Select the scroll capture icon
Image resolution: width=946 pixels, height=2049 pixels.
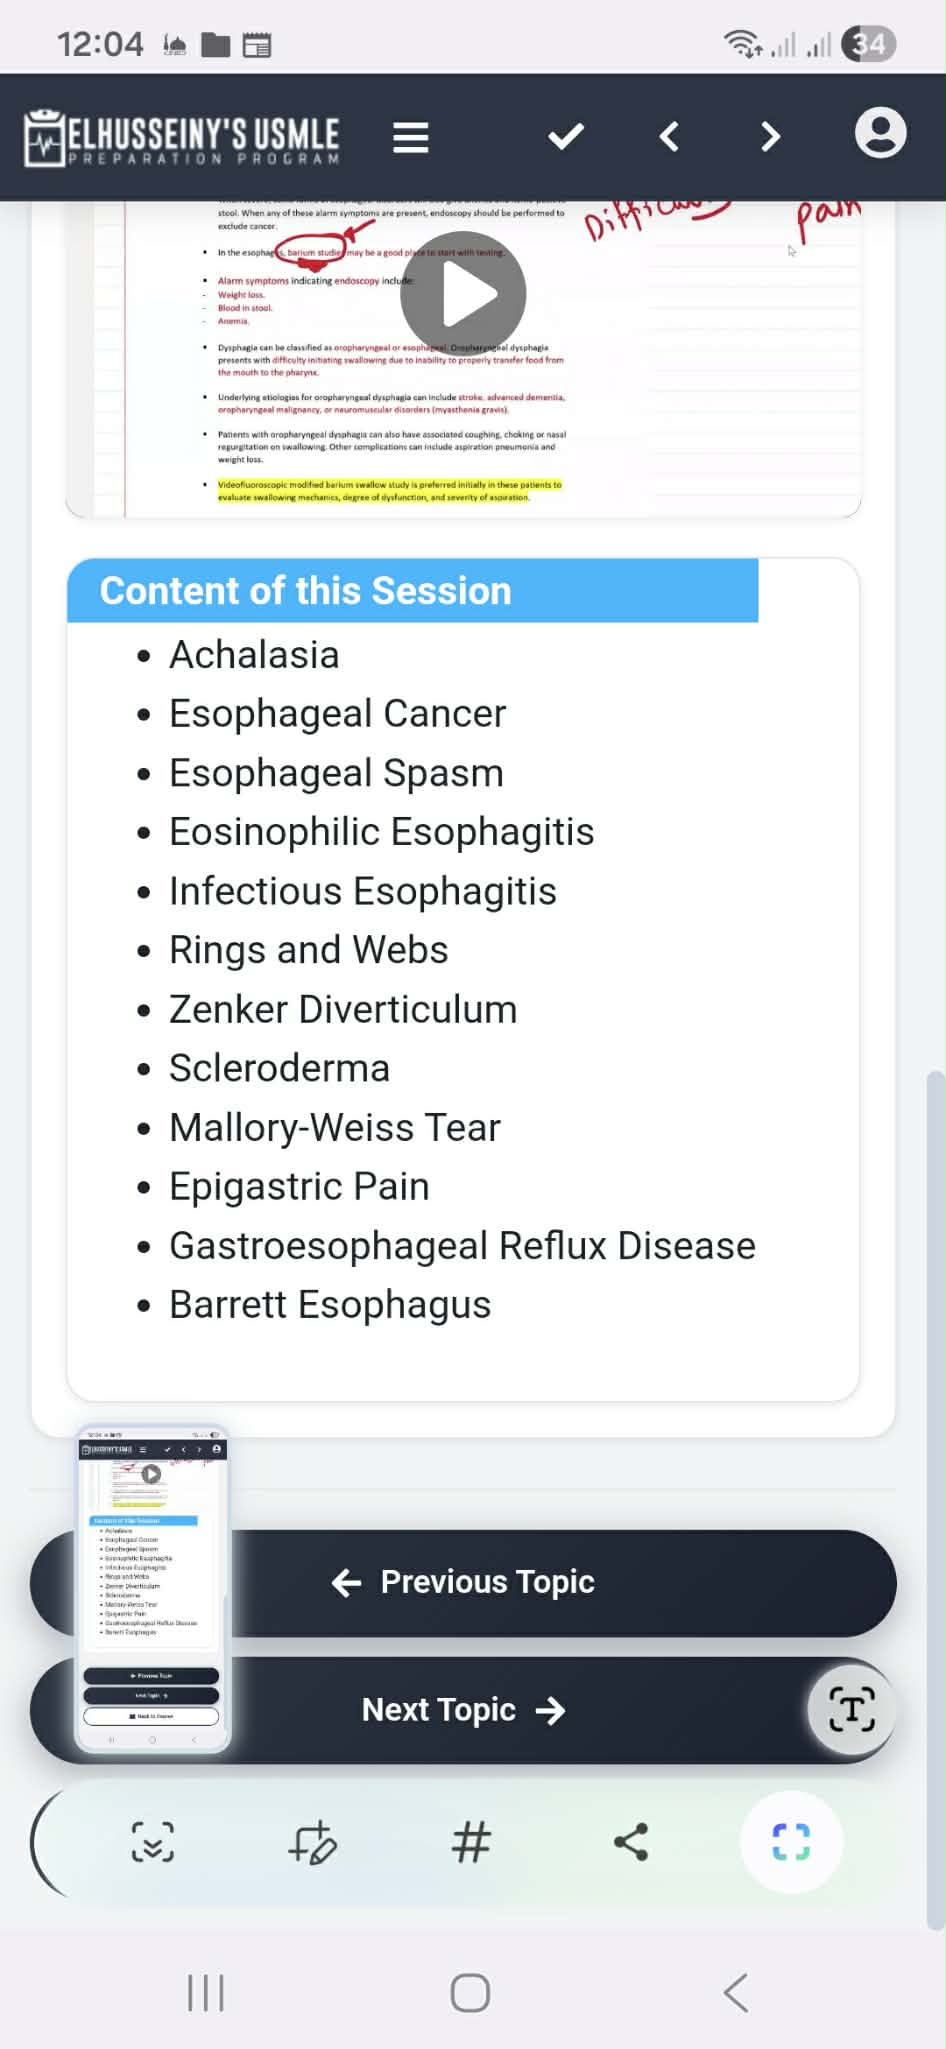tap(153, 1842)
